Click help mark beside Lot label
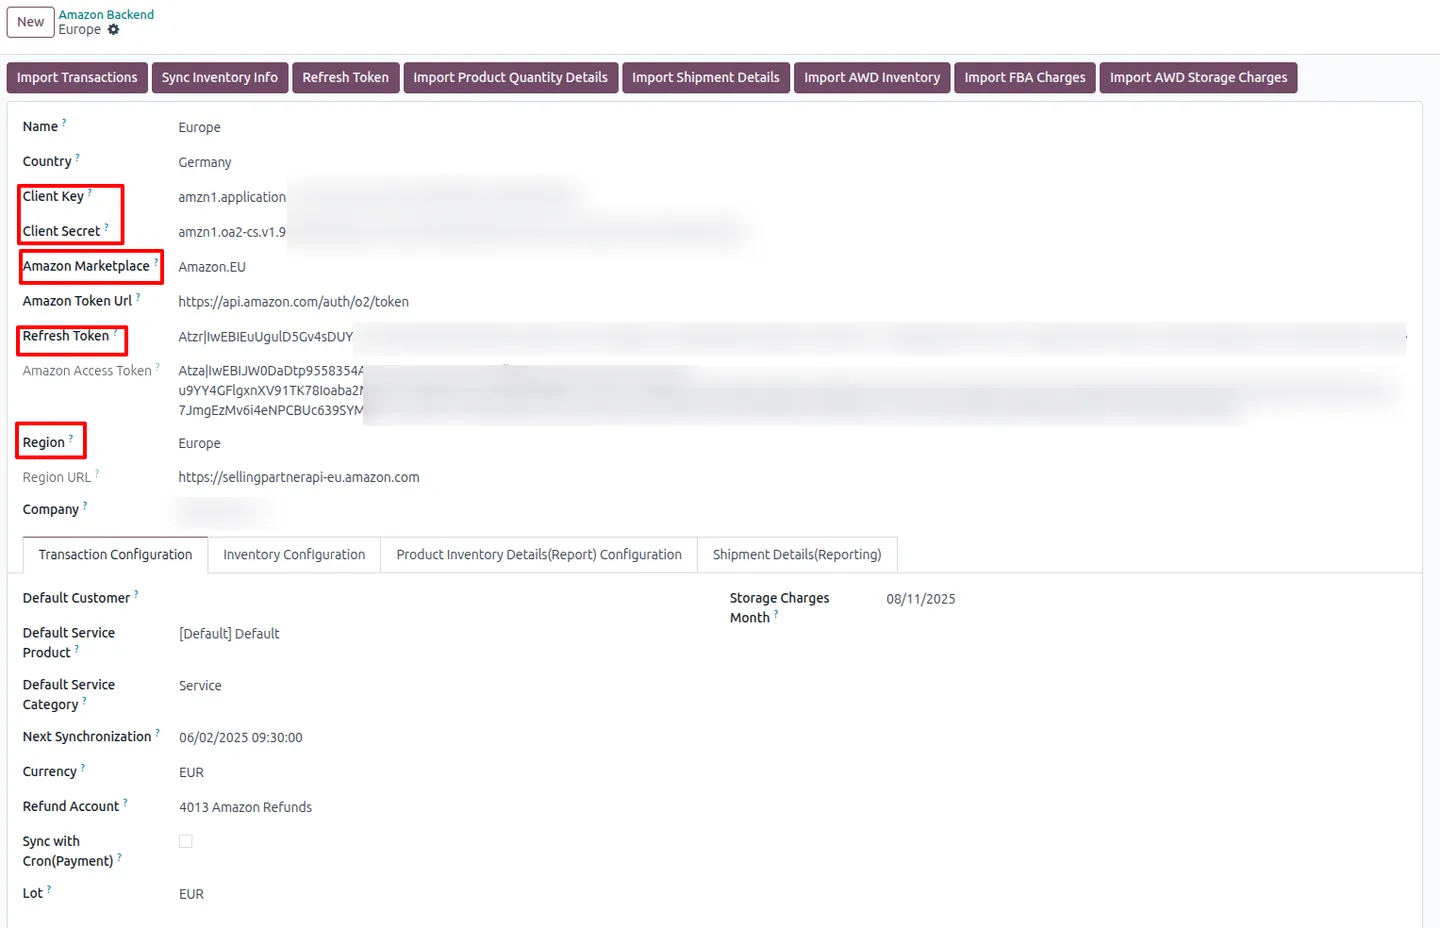Viewport: 1440px width, 928px height. tap(49, 890)
